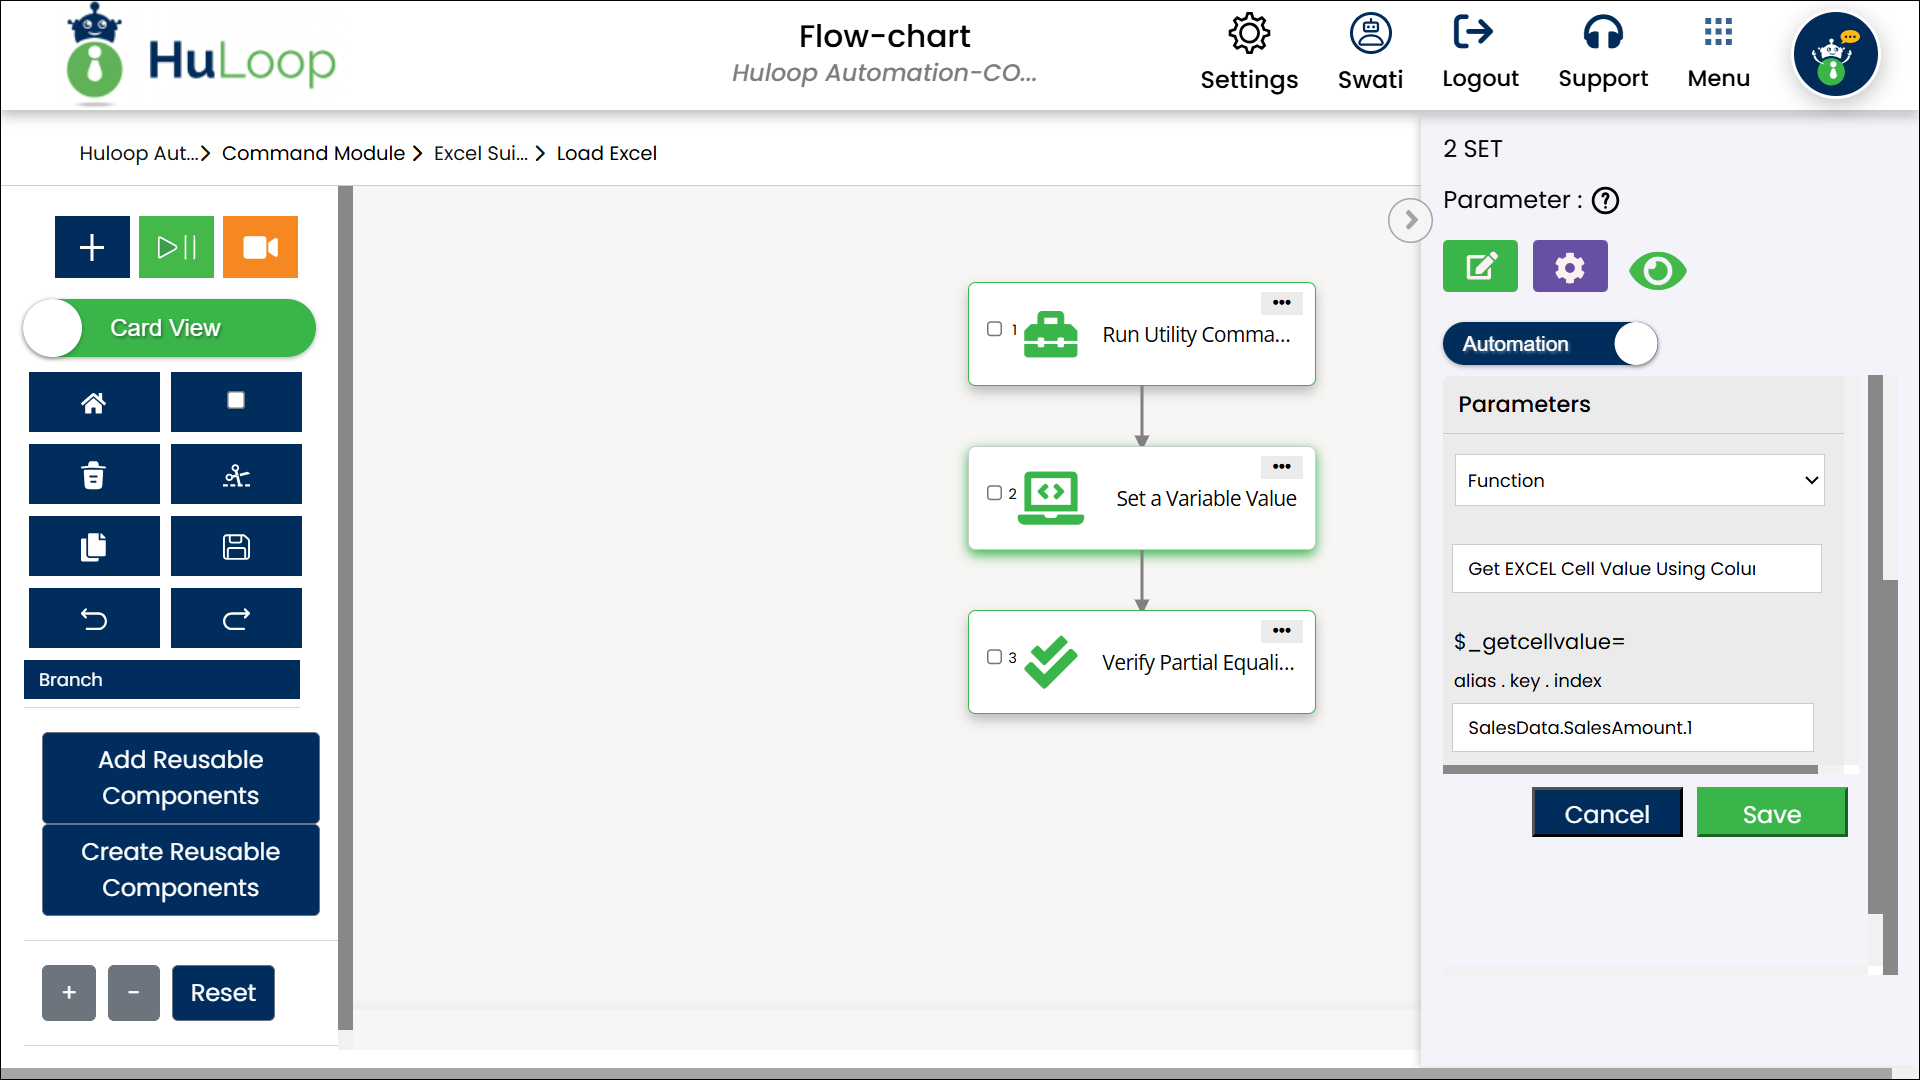
Task: Click the green edit pencil icon
Action: pos(1480,267)
